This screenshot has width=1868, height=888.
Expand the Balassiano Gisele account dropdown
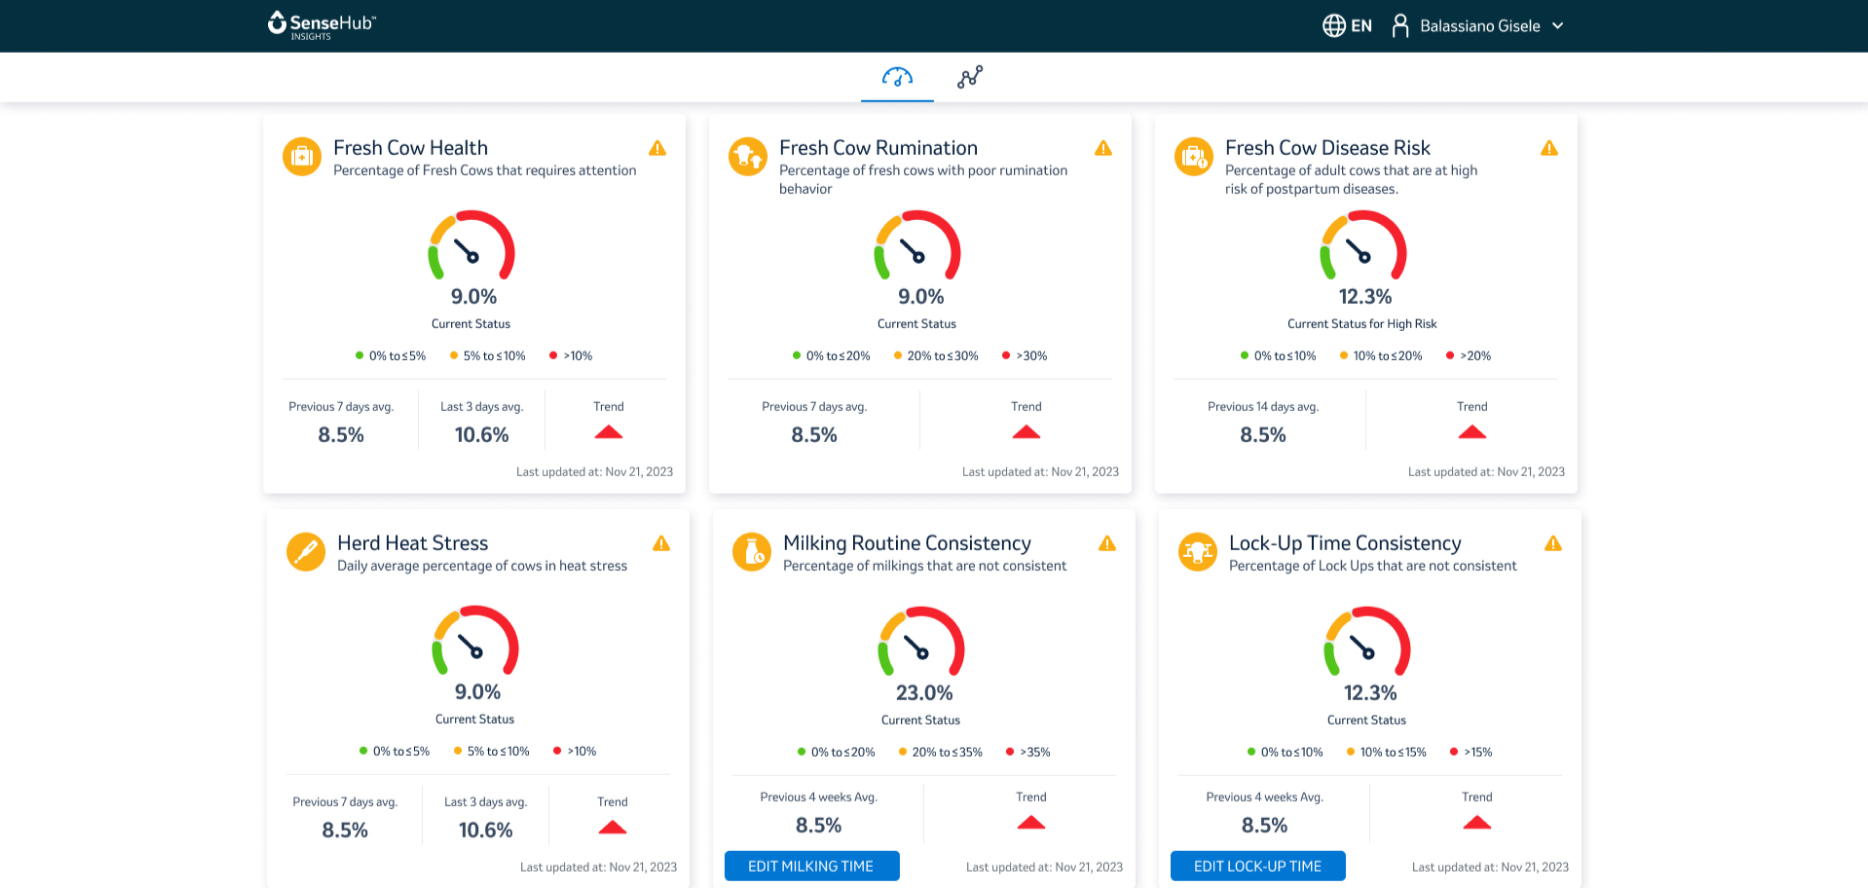pyautogui.click(x=1557, y=26)
